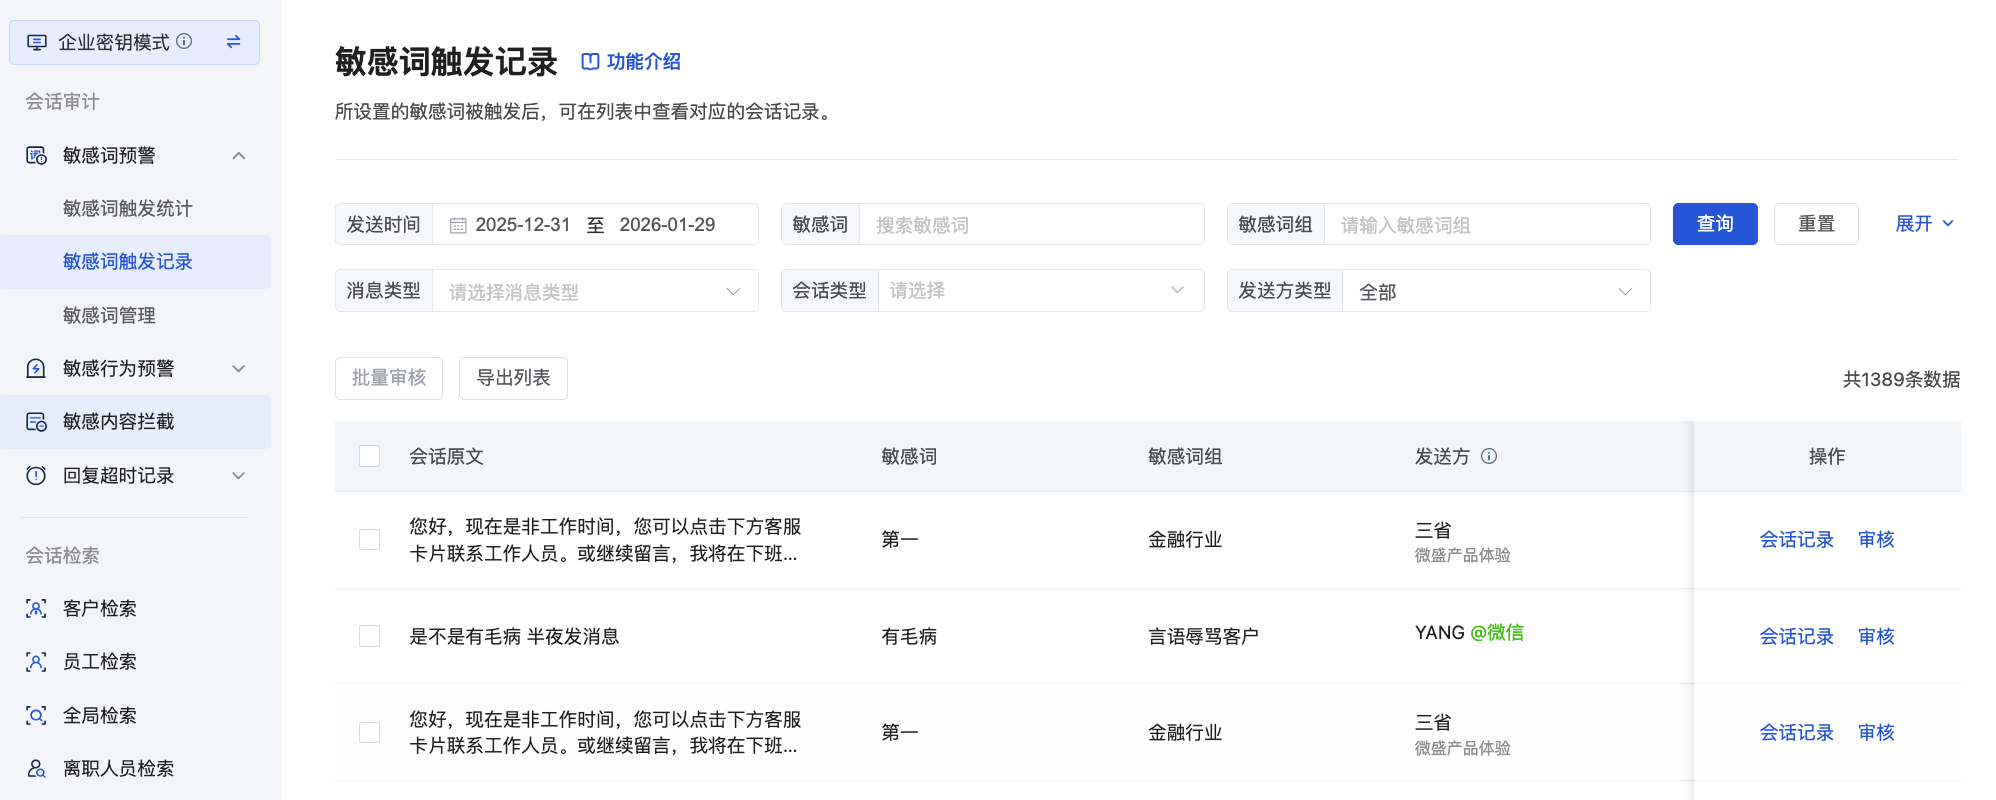Image resolution: width=1996 pixels, height=800 pixels.
Task: Click the 离职人员检索 person icon
Action: pyautogui.click(x=36, y=768)
